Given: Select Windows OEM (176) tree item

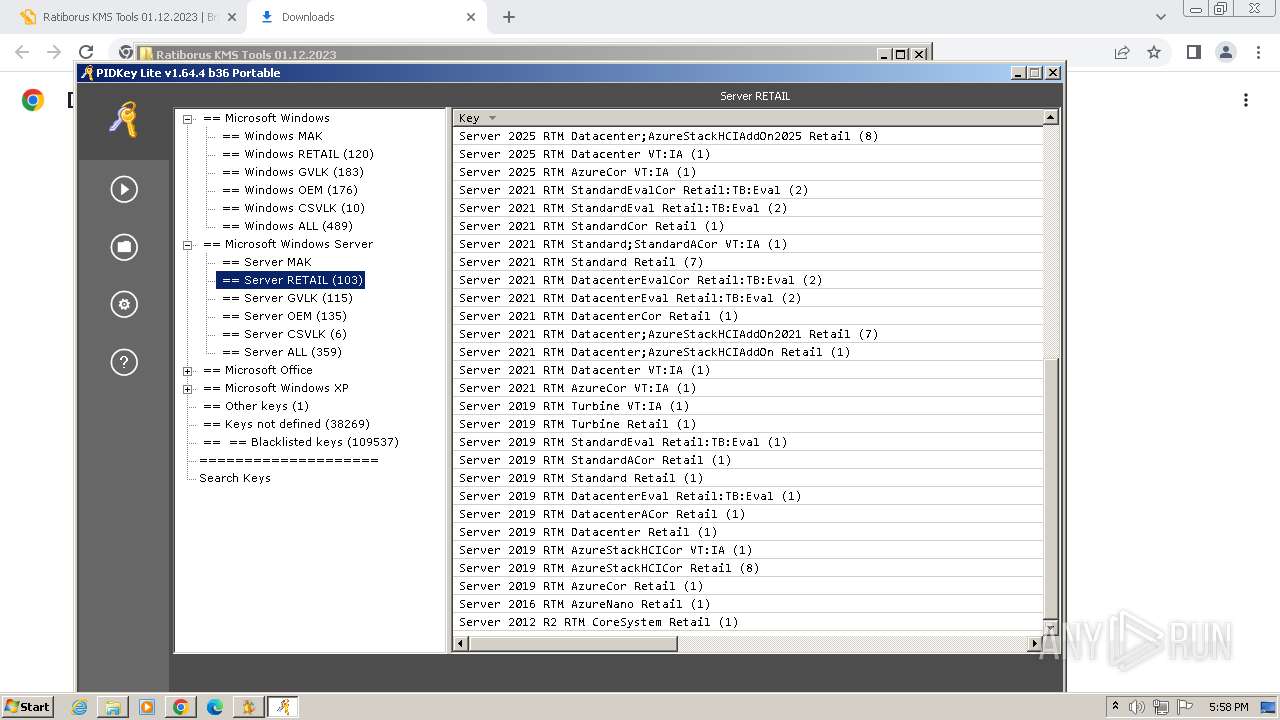Looking at the screenshot, I should (x=289, y=190).
